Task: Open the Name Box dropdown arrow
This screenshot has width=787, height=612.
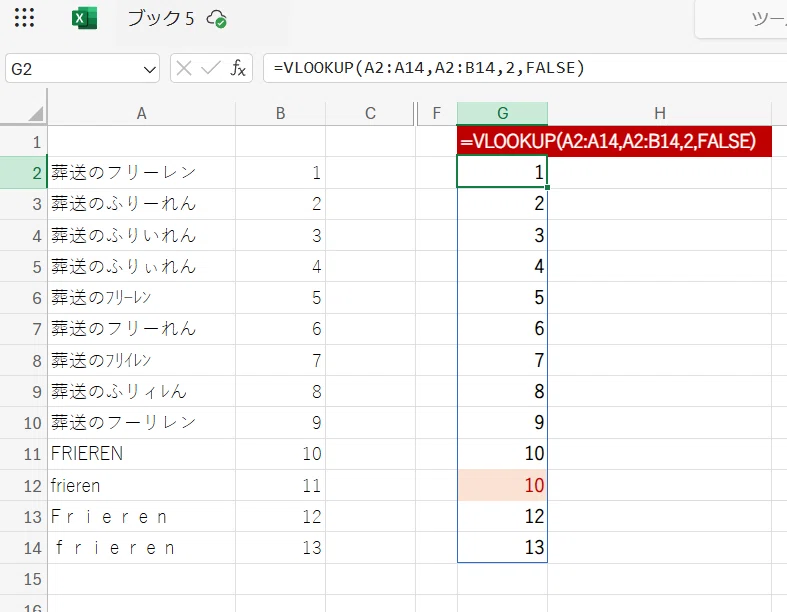Action: 149,69
